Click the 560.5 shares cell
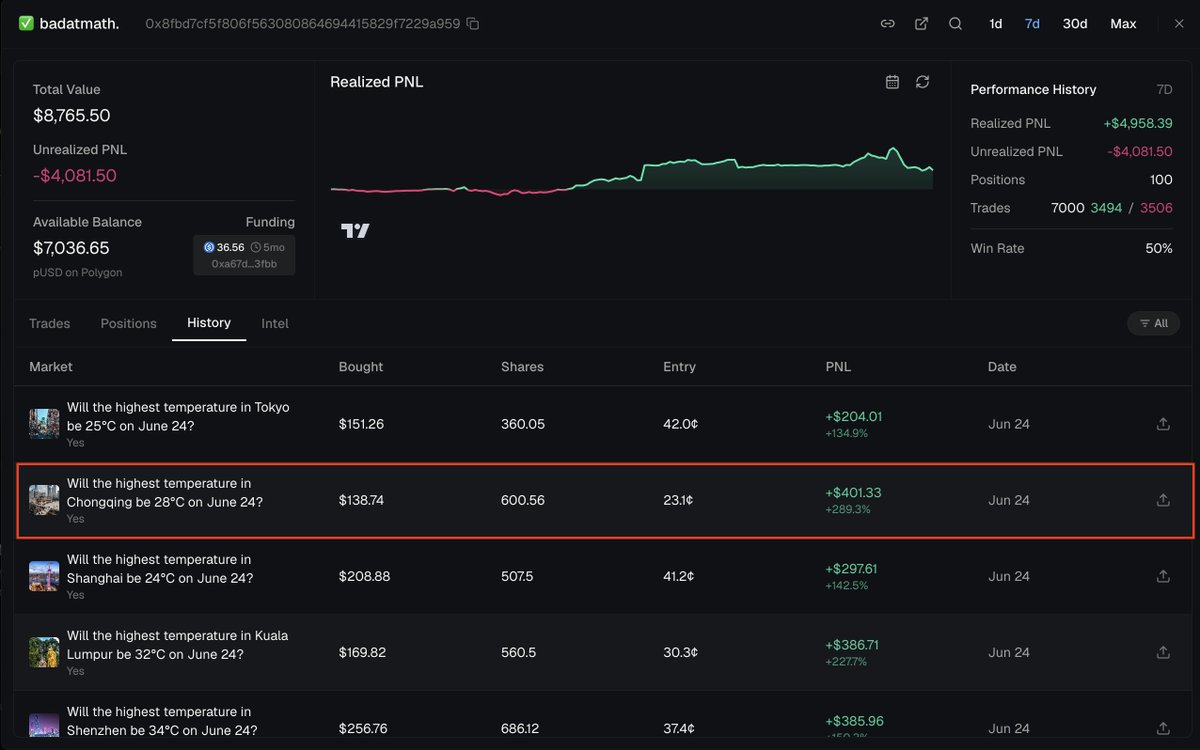This screenshot has height=750, width=1200. click(x=518, y=652)
